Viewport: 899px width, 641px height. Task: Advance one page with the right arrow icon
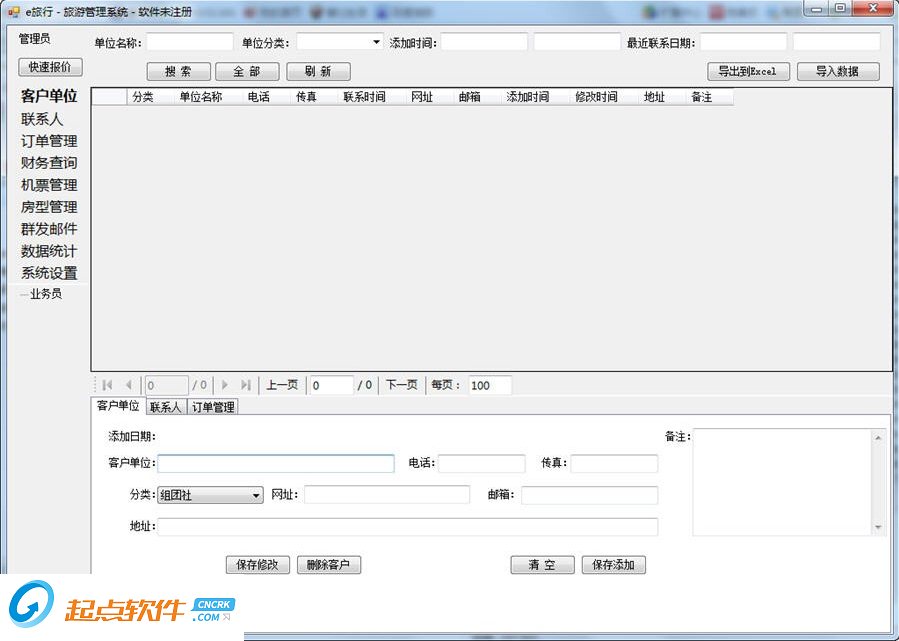coord(224,385)
